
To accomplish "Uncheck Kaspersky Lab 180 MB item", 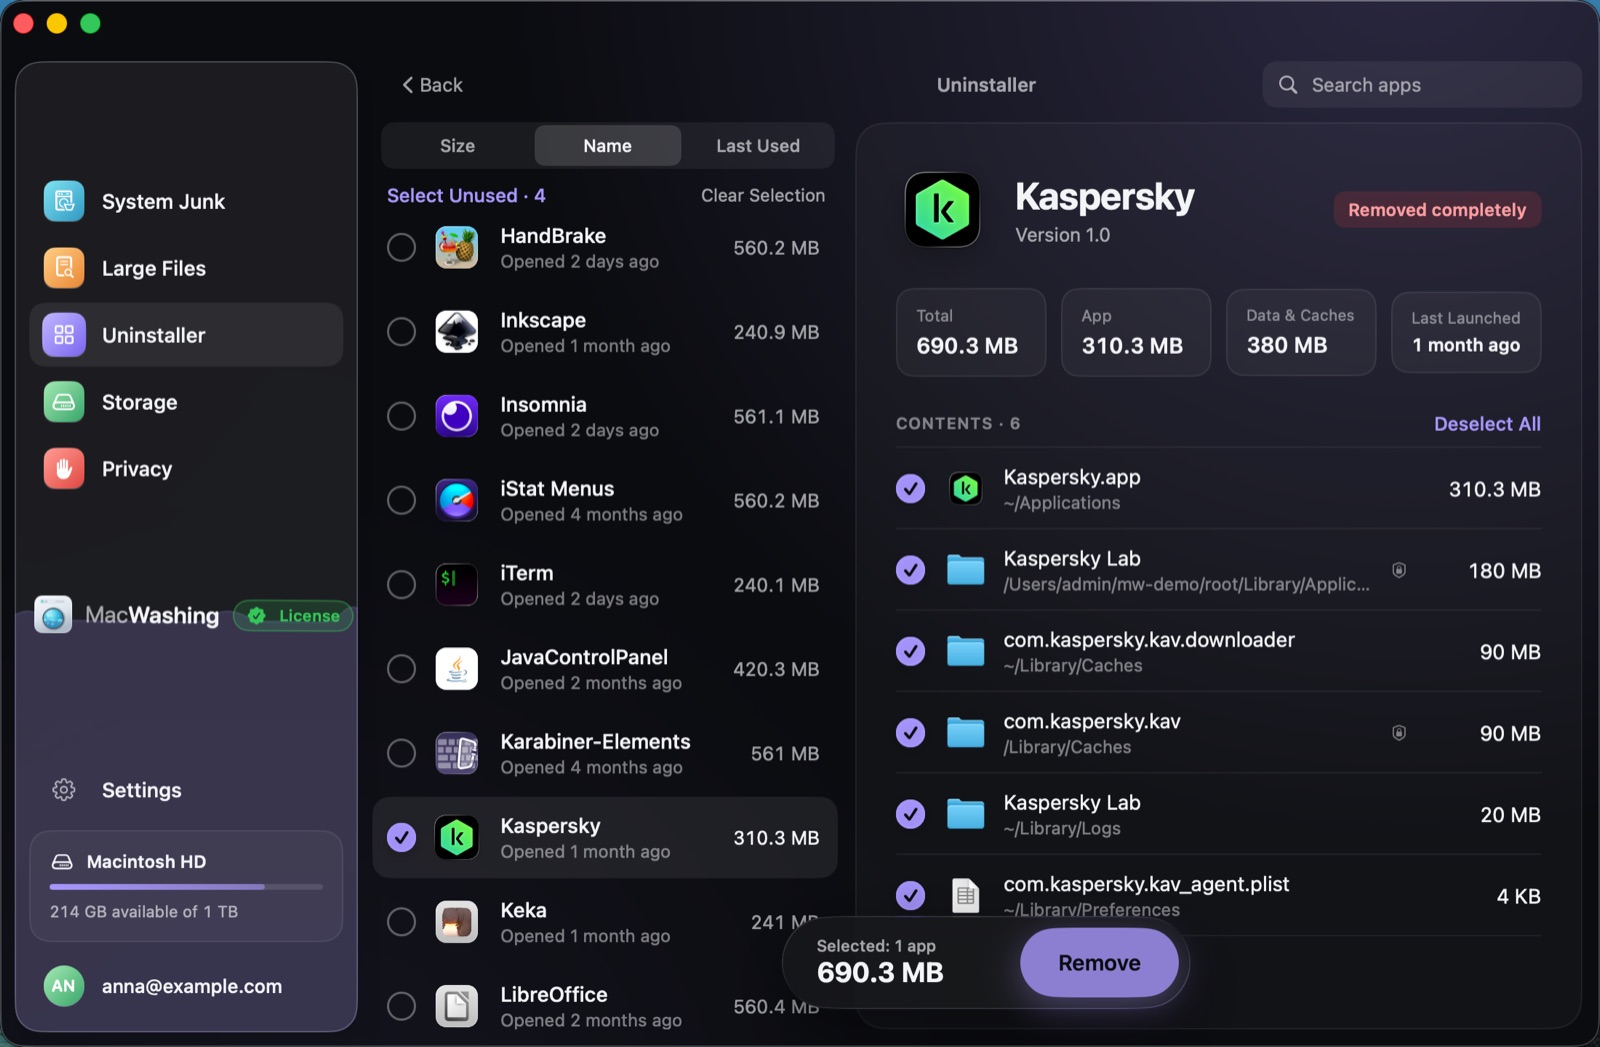I will pos(910,570).
